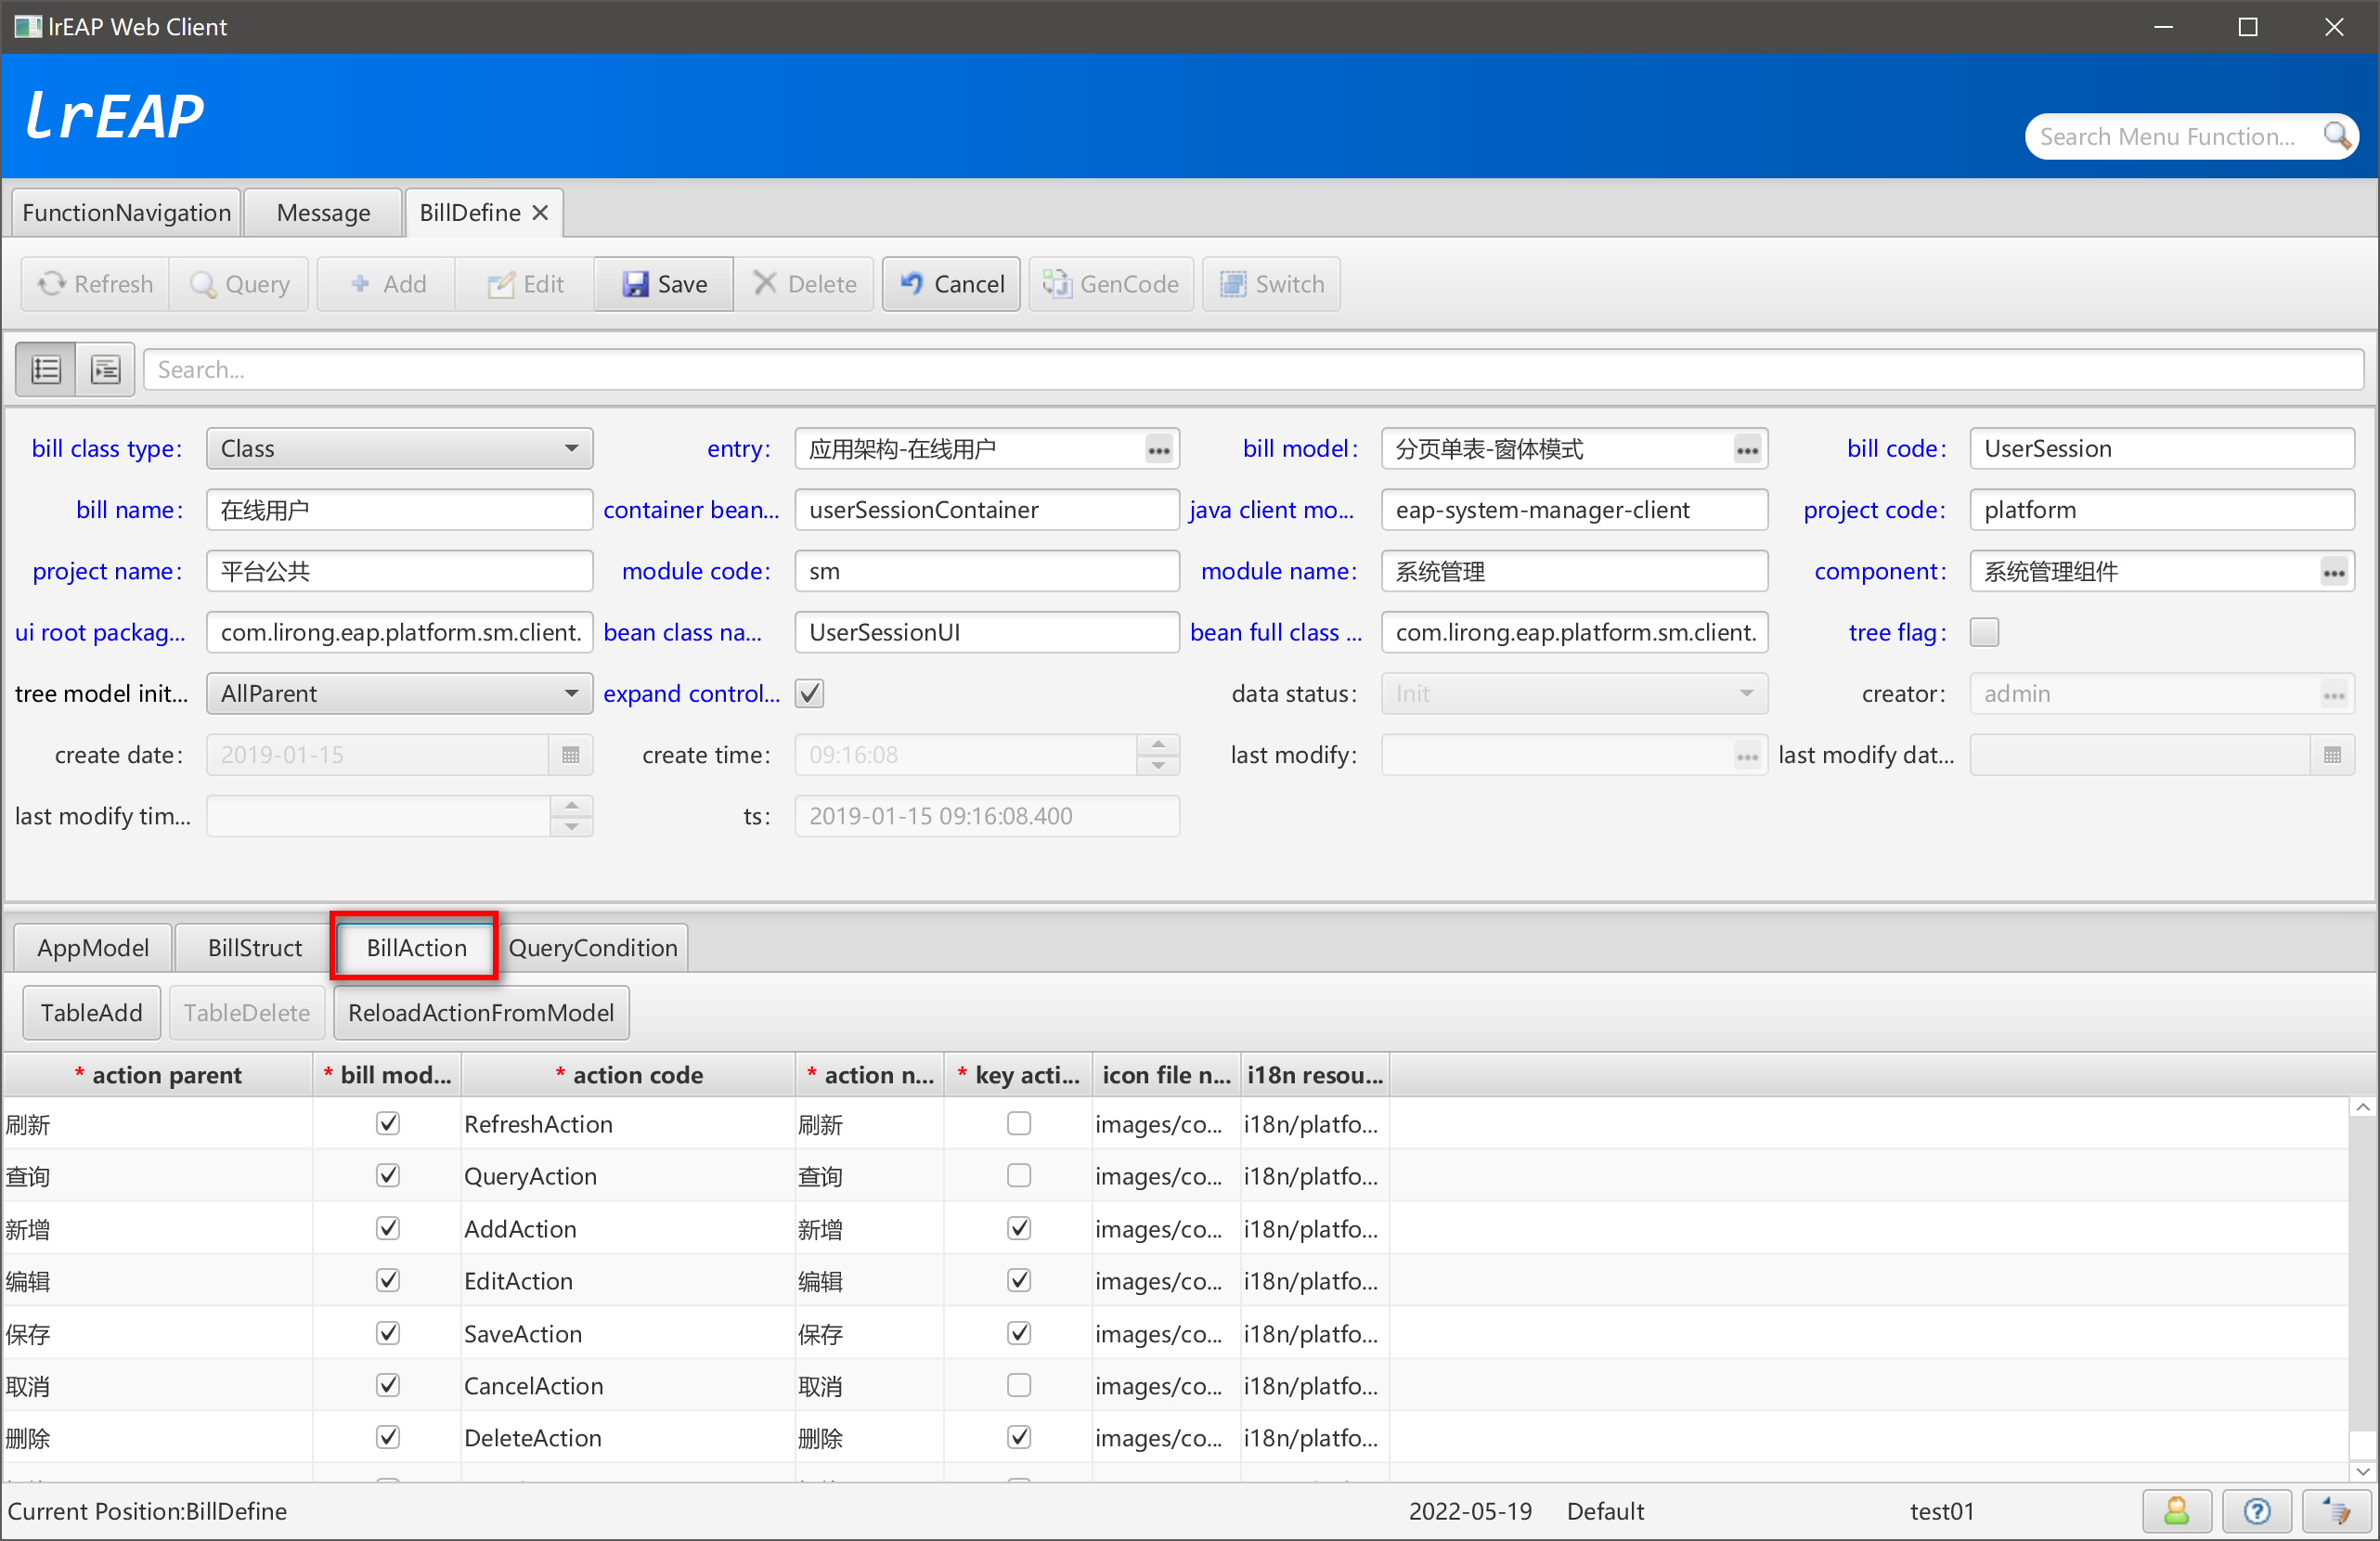2380x1541 pixels.
Task: Open the Query toolbar action
Action: 240,284
